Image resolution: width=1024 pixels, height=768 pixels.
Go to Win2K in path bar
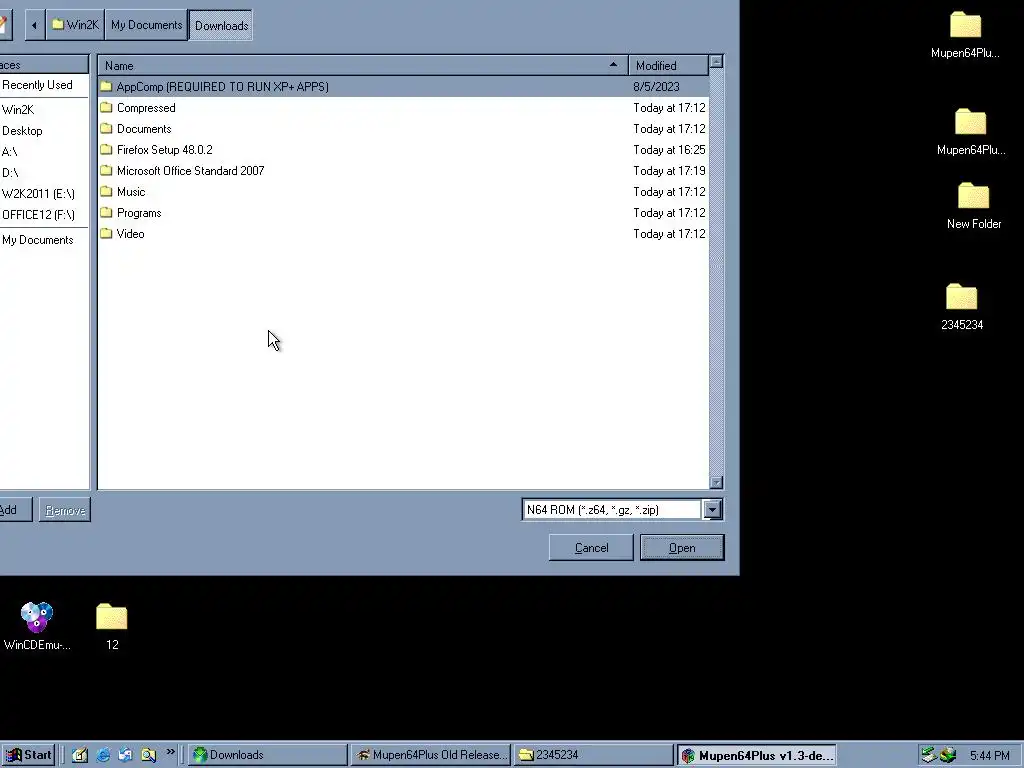tap(75, 25)
